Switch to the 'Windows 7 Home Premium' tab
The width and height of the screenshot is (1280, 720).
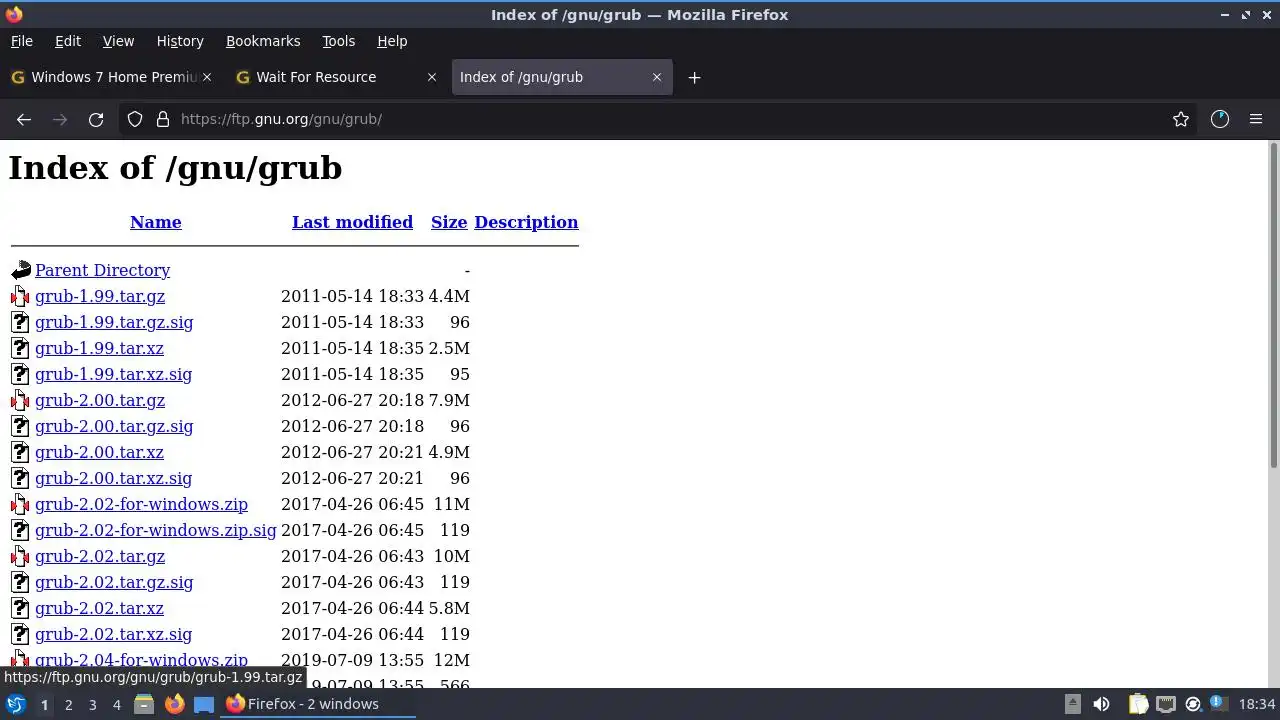pyautogui.click(x=110, y=77)
